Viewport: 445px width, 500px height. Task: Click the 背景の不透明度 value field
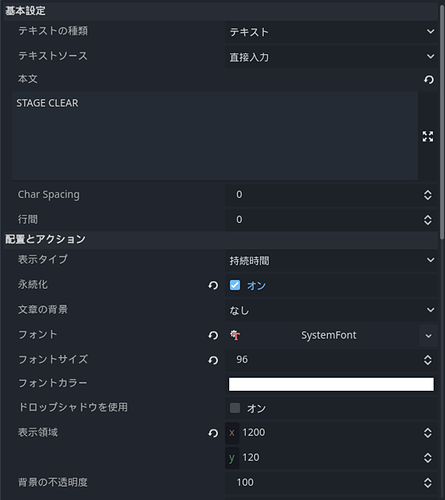pos(331,482)
